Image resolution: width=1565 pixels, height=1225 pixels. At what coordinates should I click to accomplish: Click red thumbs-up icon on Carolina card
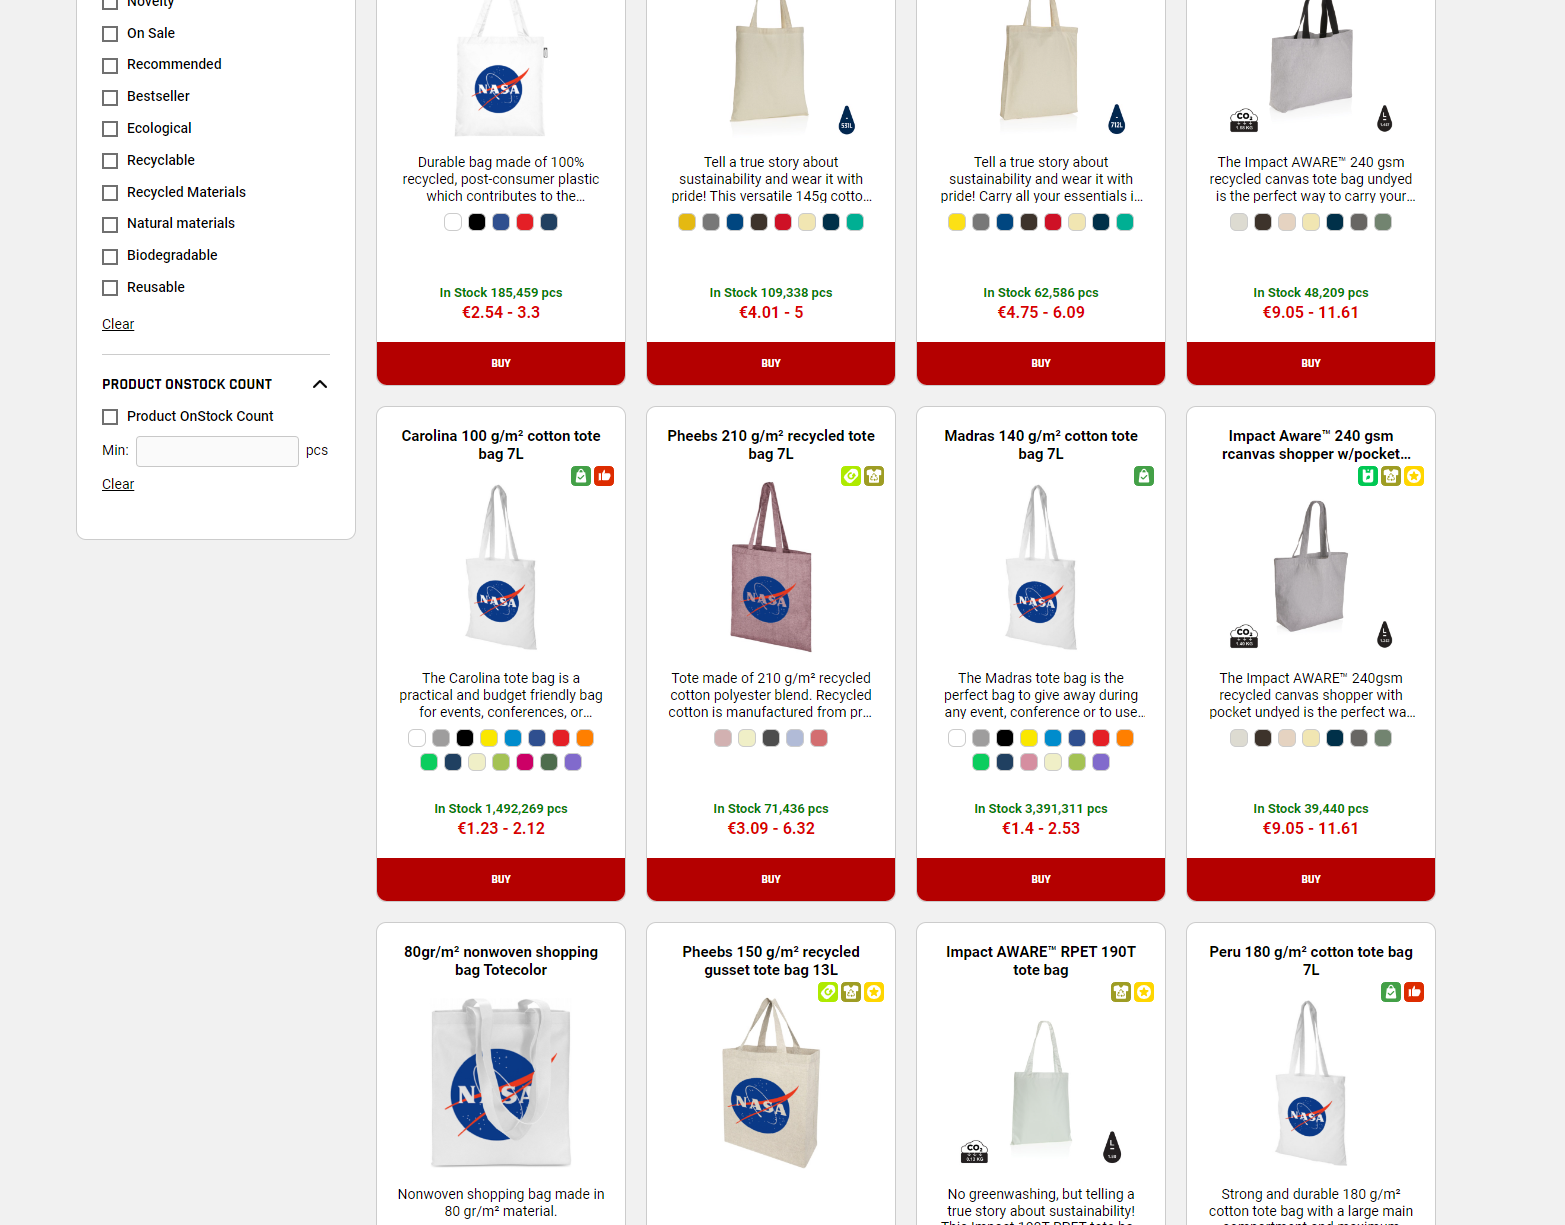604,476
